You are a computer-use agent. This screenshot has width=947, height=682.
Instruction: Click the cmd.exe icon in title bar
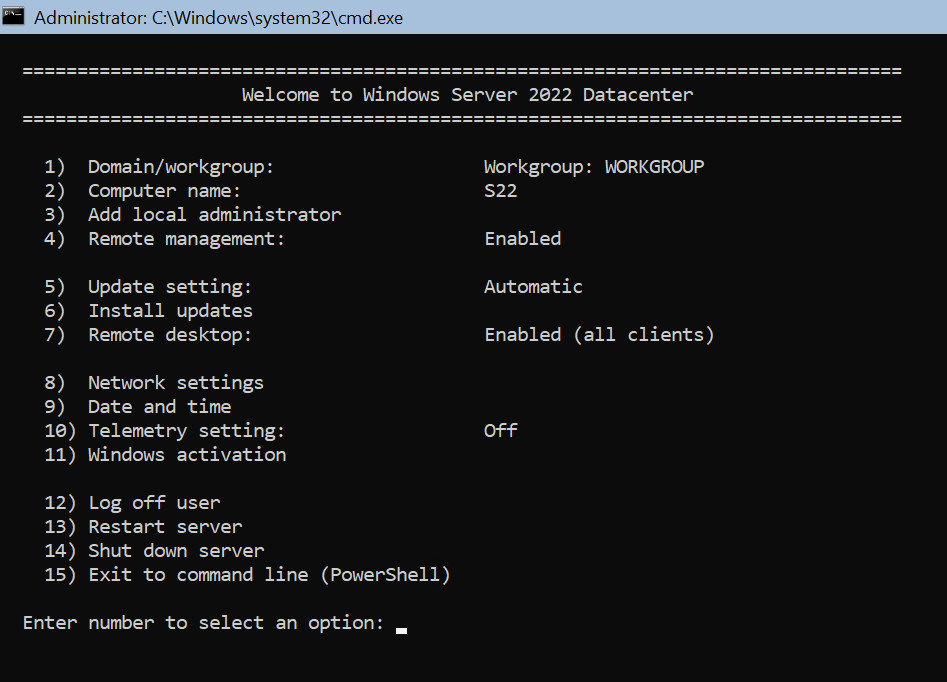pyautogui.click(x=13, y=16)
